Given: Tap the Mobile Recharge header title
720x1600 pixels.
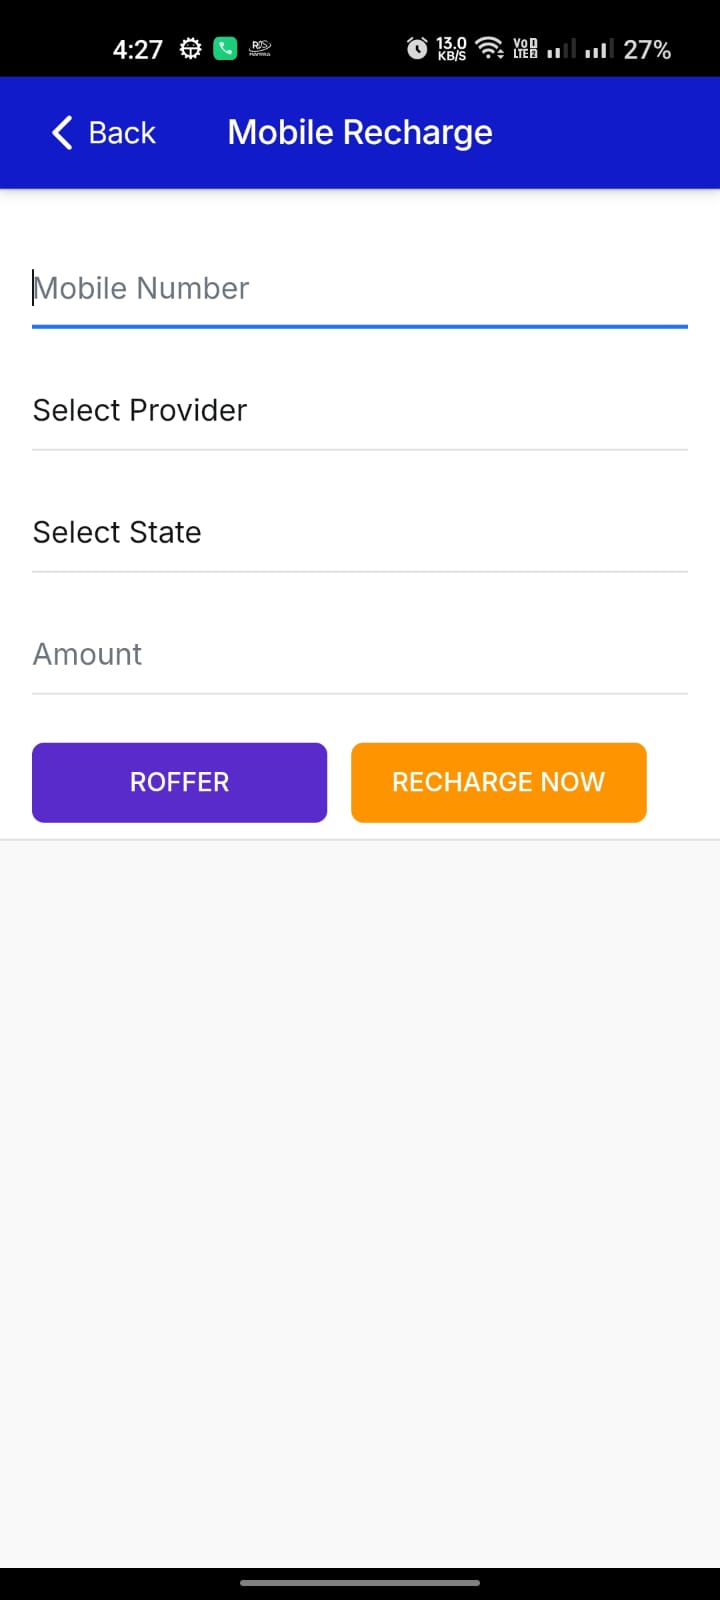Looking at the screenshot, I should pos(360,132).
